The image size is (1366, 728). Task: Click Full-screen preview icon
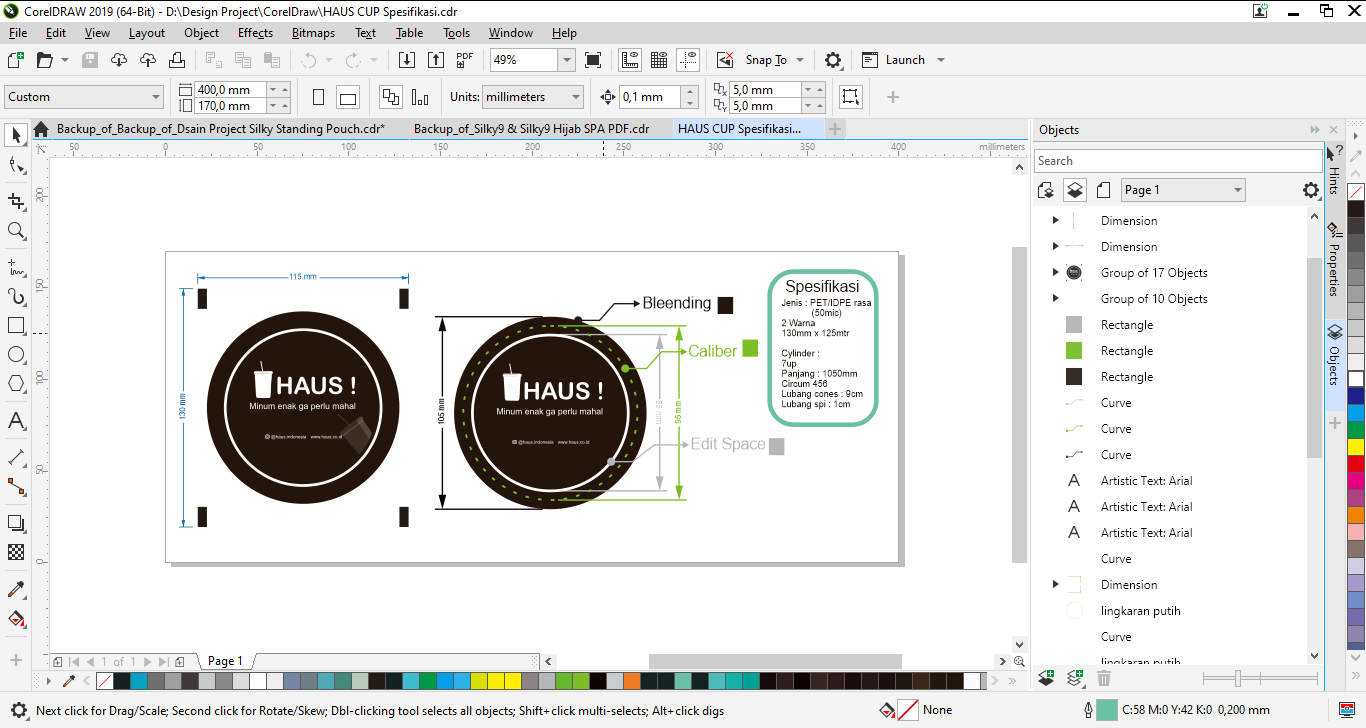pos(593,60)
